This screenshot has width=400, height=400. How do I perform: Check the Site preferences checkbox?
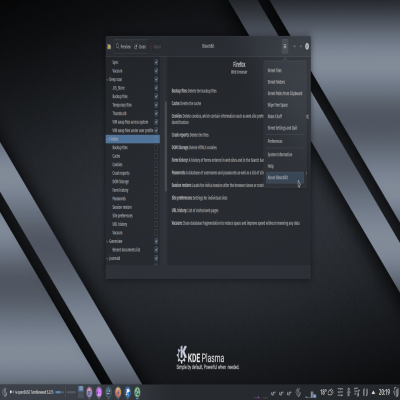156,216
